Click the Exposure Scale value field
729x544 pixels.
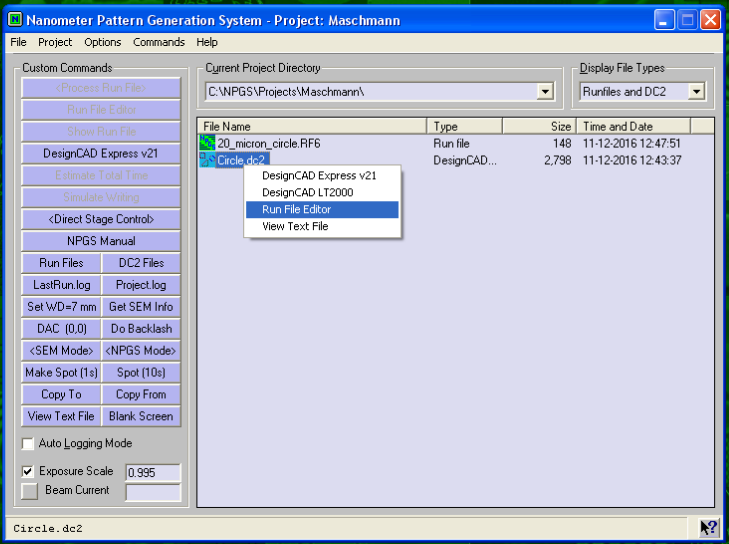(152, 472)
